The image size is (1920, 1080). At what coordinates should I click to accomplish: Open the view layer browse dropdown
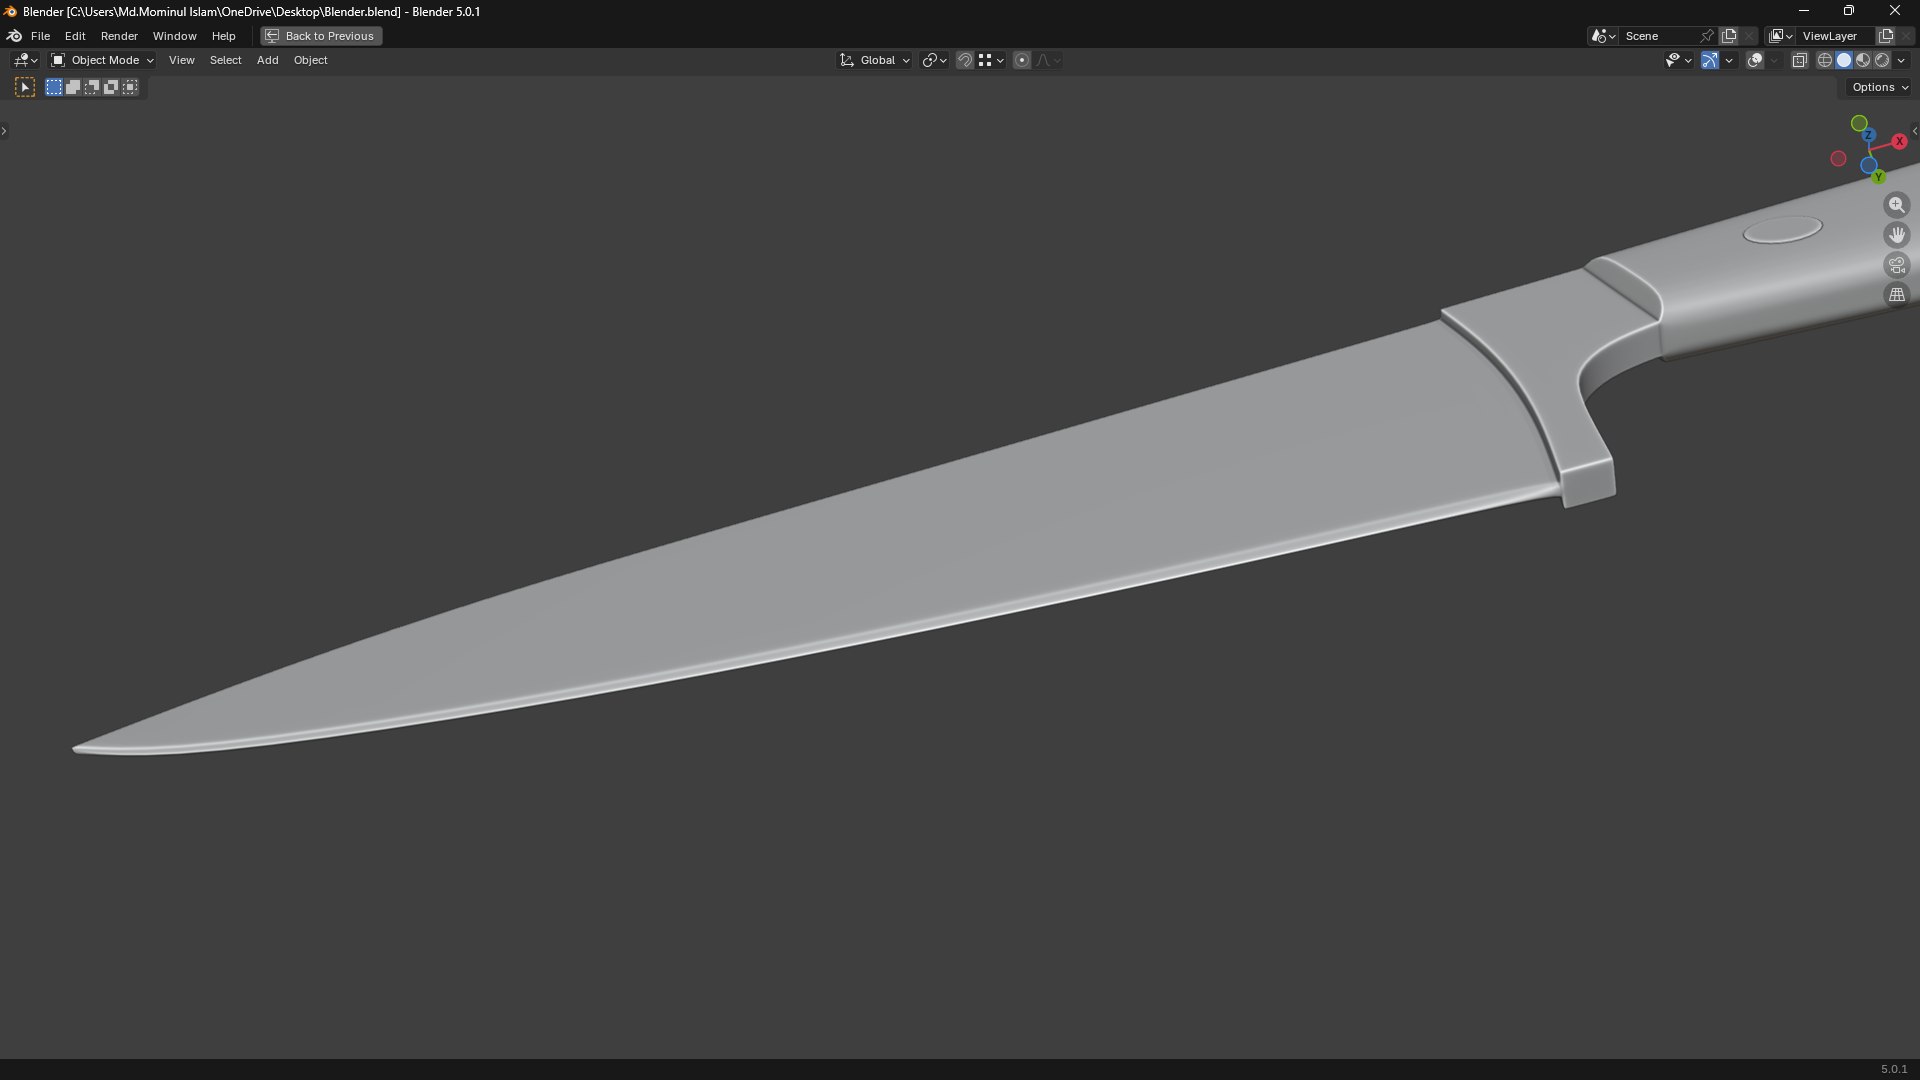pos(1780,36)
